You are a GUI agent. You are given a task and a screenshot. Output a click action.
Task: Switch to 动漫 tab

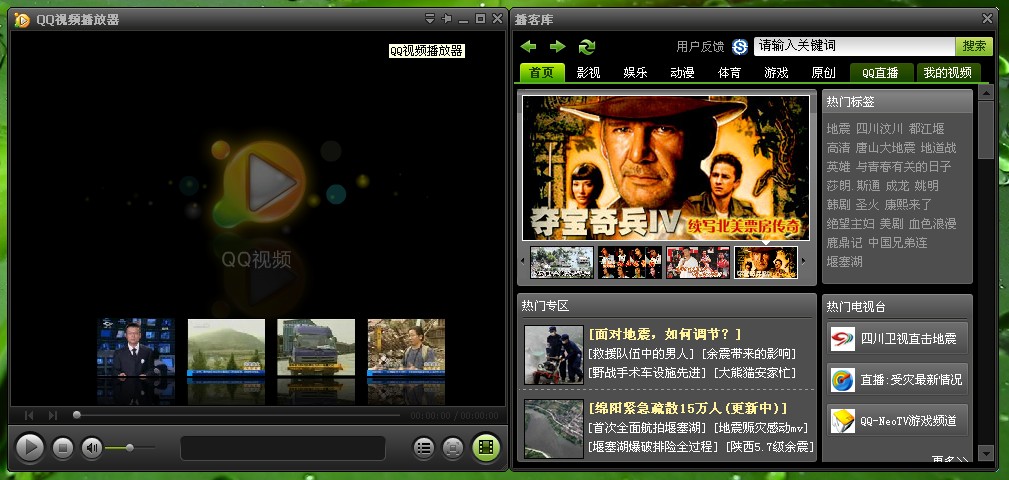click(x=682, y=73)
